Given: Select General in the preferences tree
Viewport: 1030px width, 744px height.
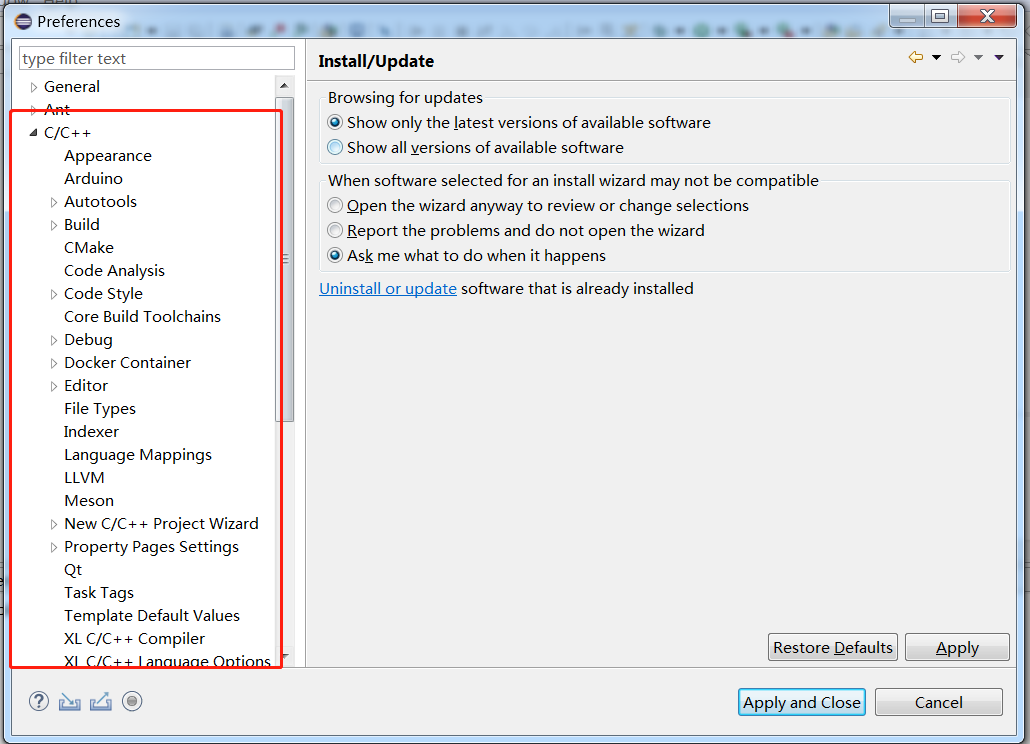Looking at the screenshot, I should (72, 86).
